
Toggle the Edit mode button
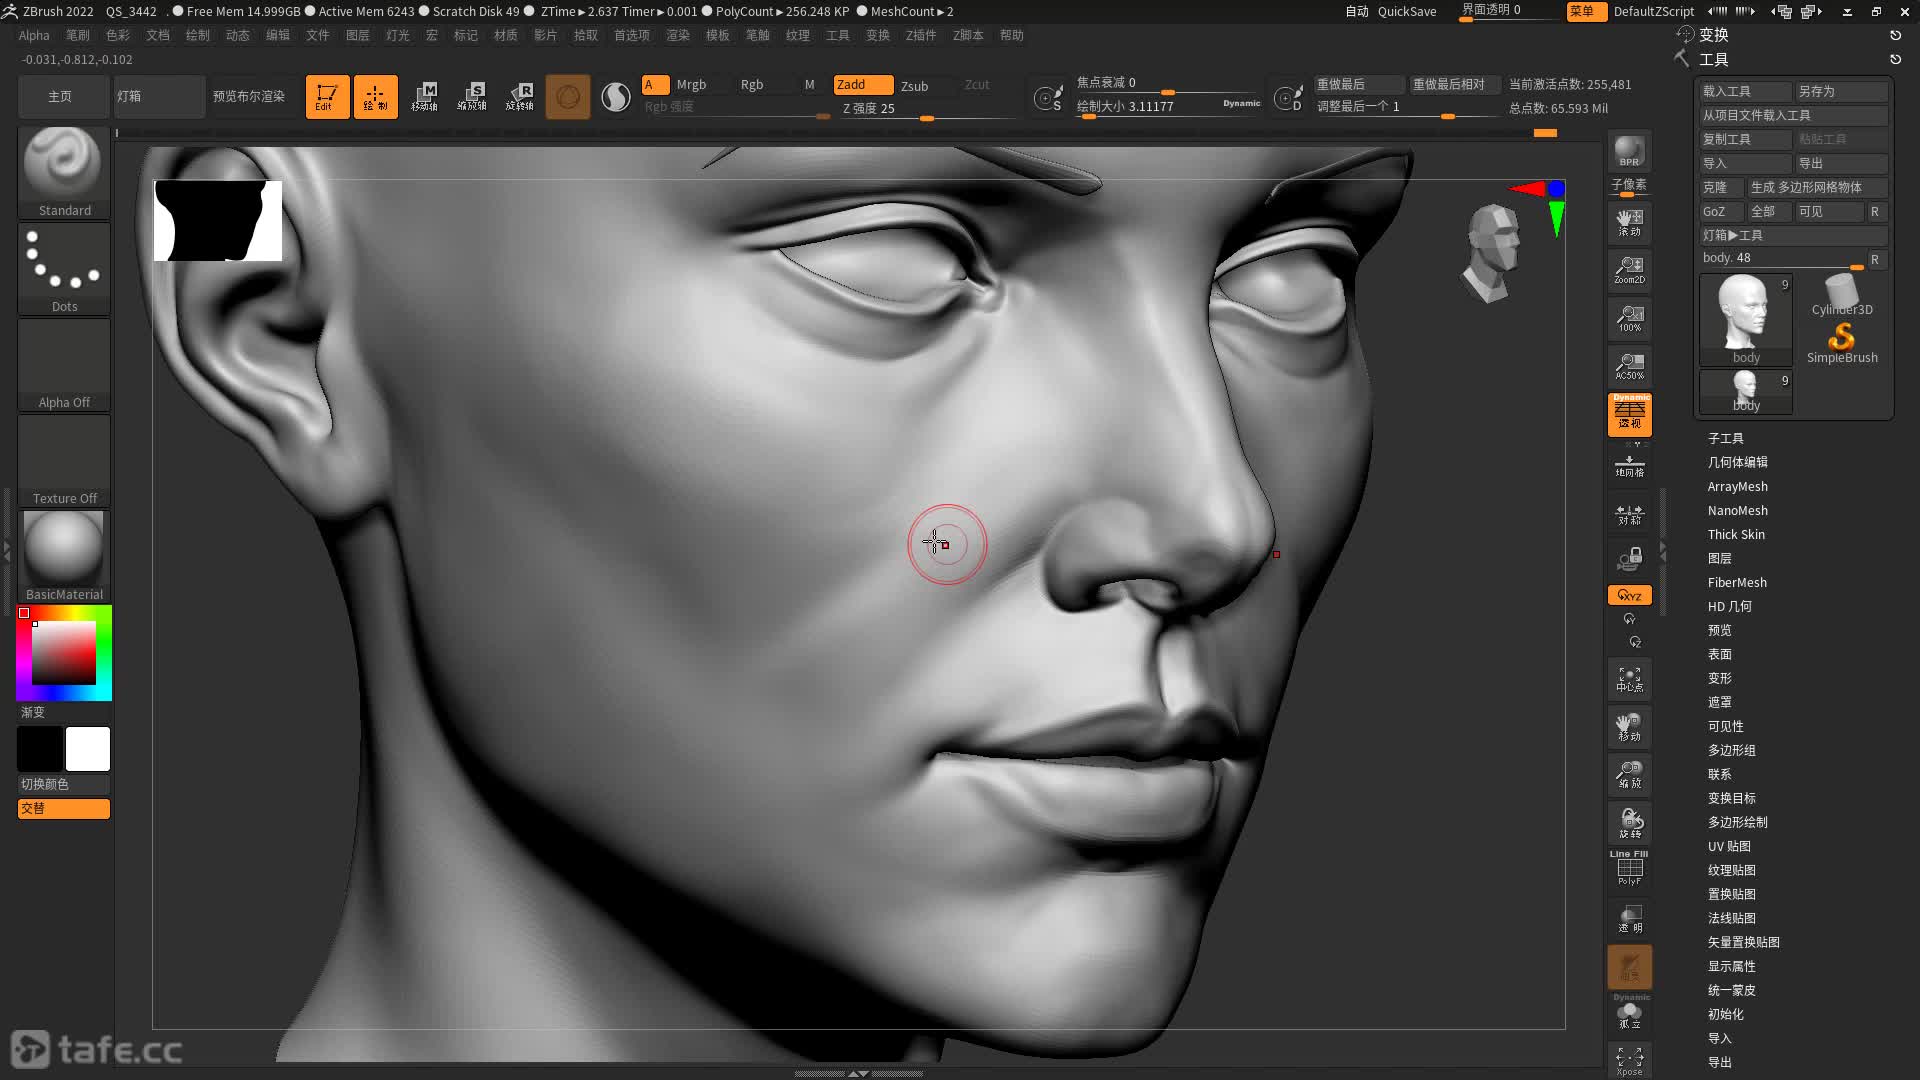[327, 97]
